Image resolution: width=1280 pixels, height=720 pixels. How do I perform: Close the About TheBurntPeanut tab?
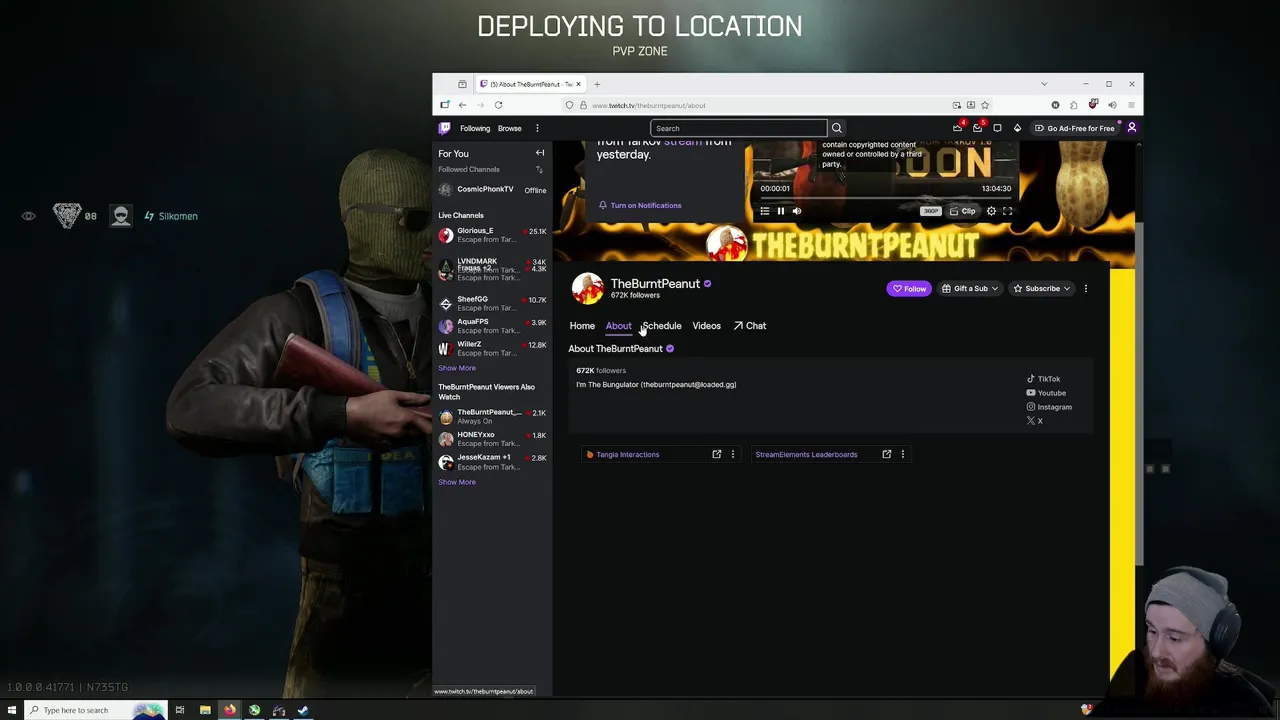coord(578,84)
